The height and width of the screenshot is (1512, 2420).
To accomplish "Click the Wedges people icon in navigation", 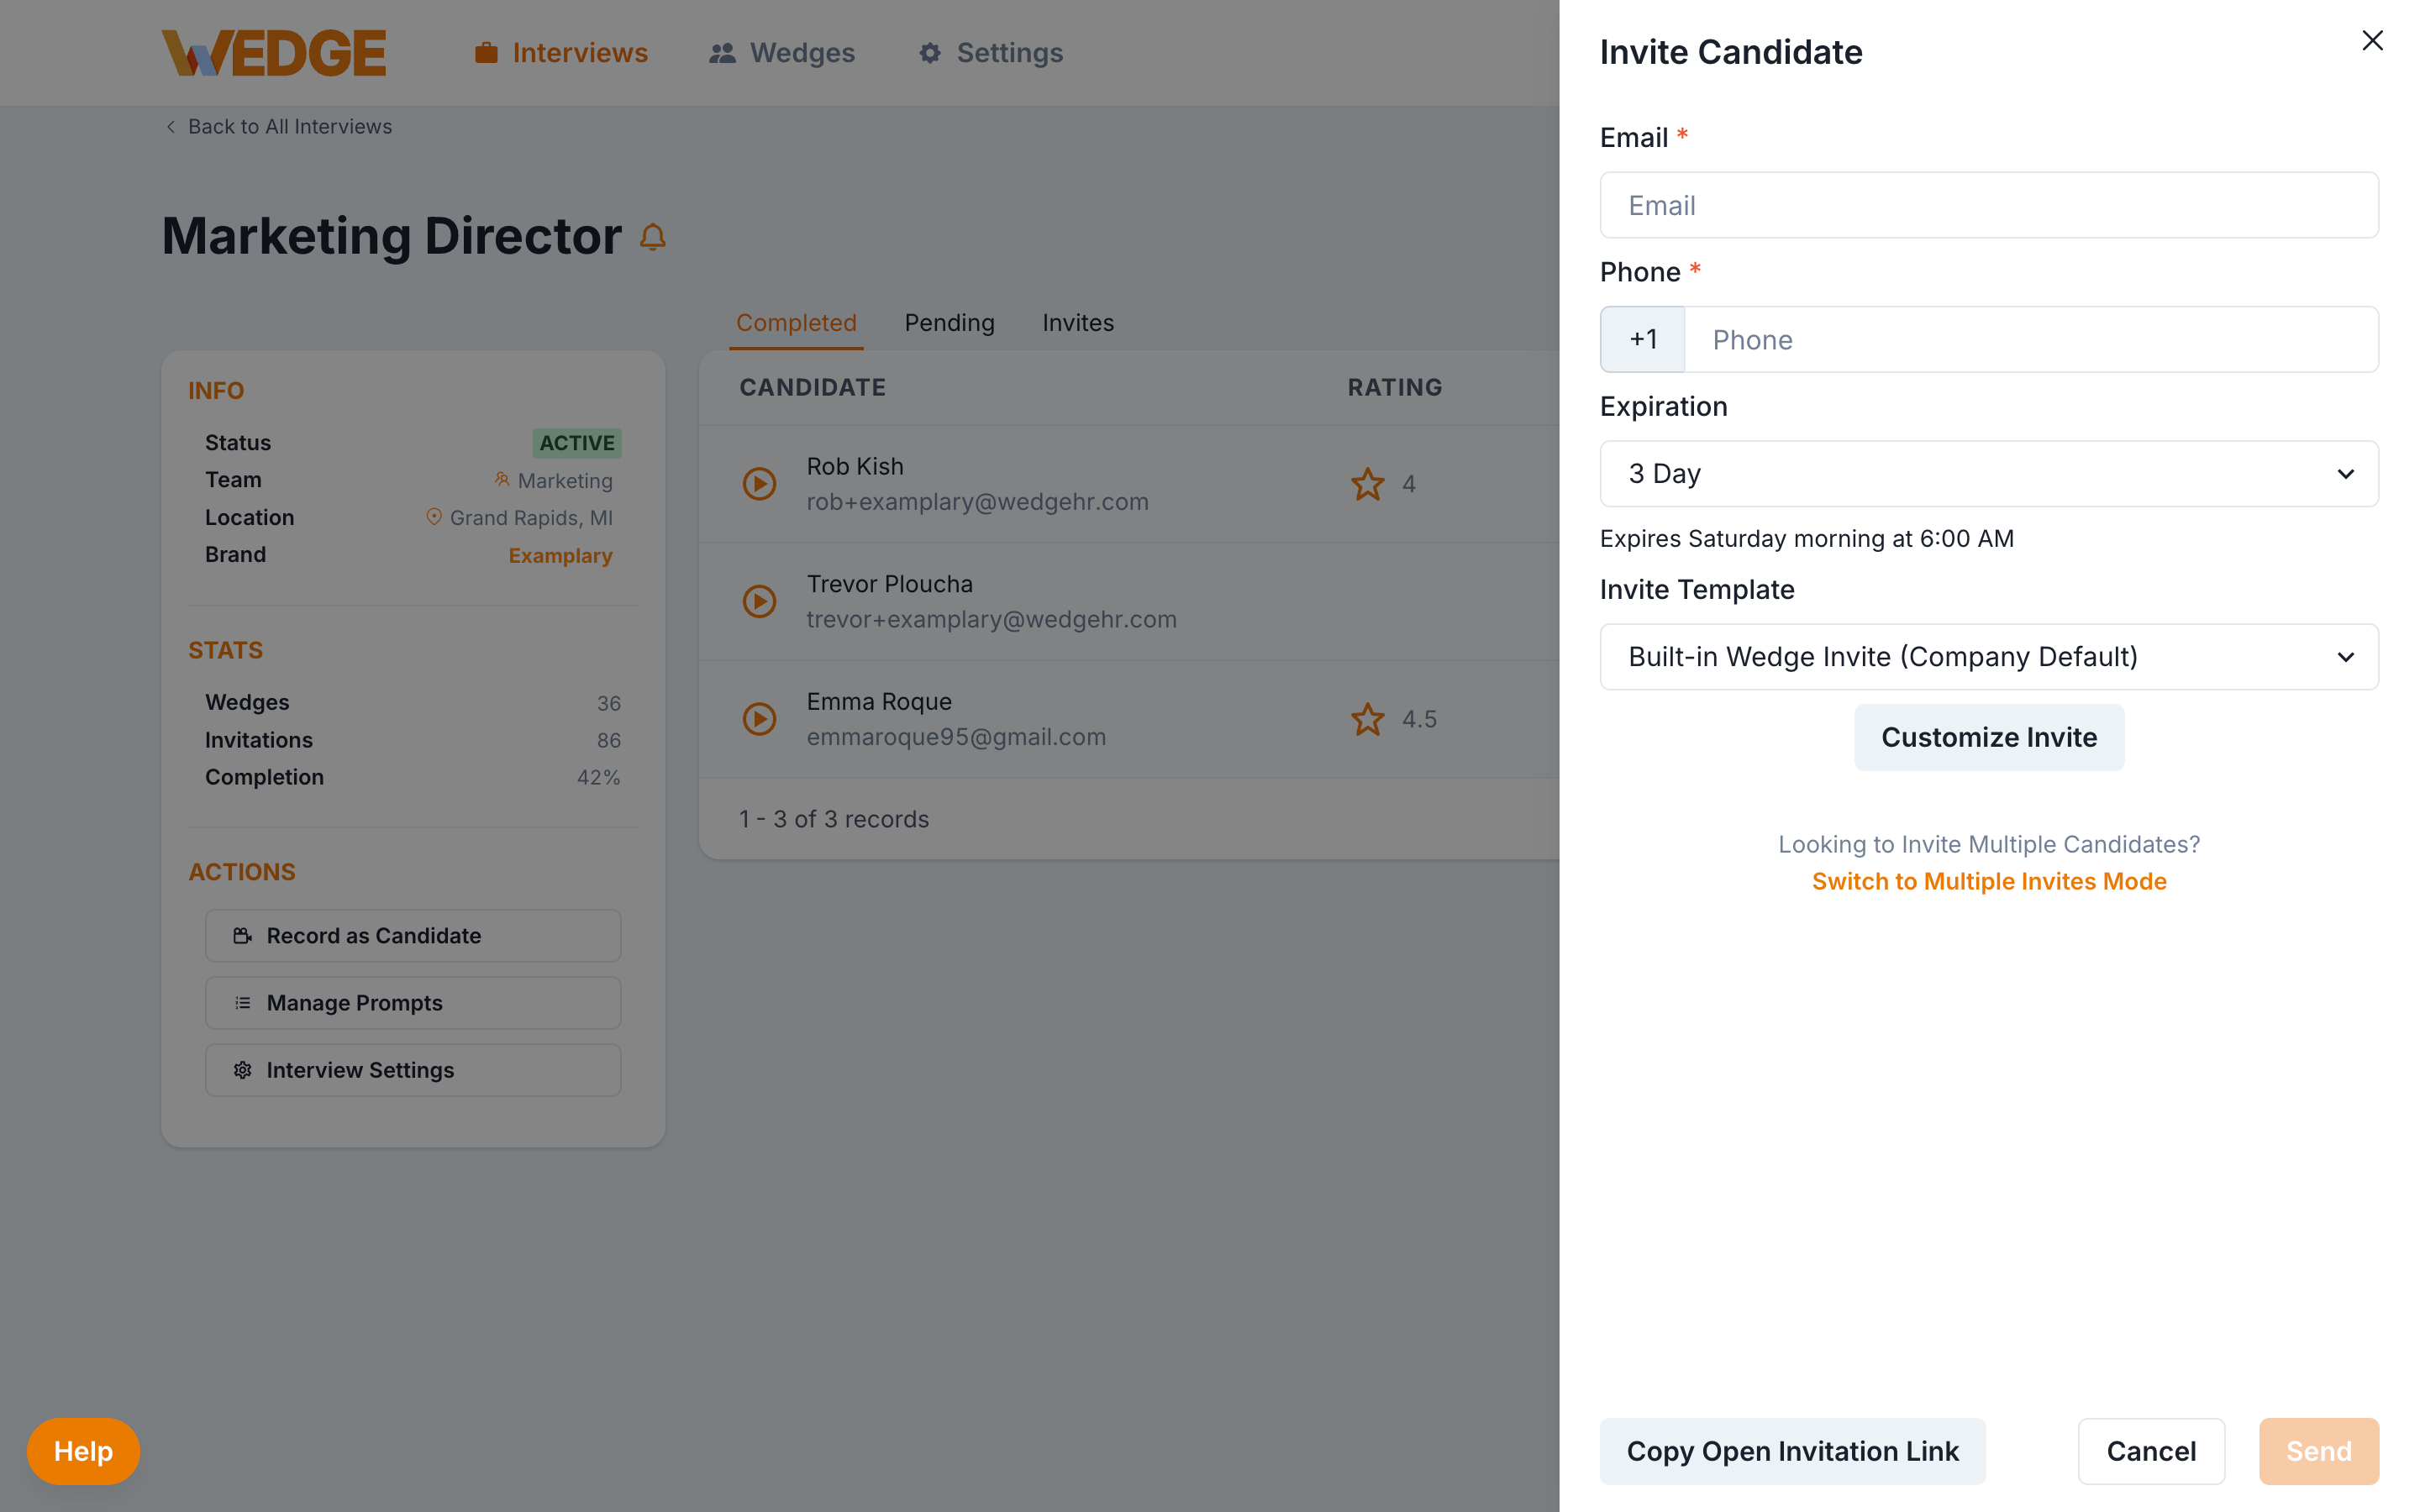I will [x=723, y=52].
